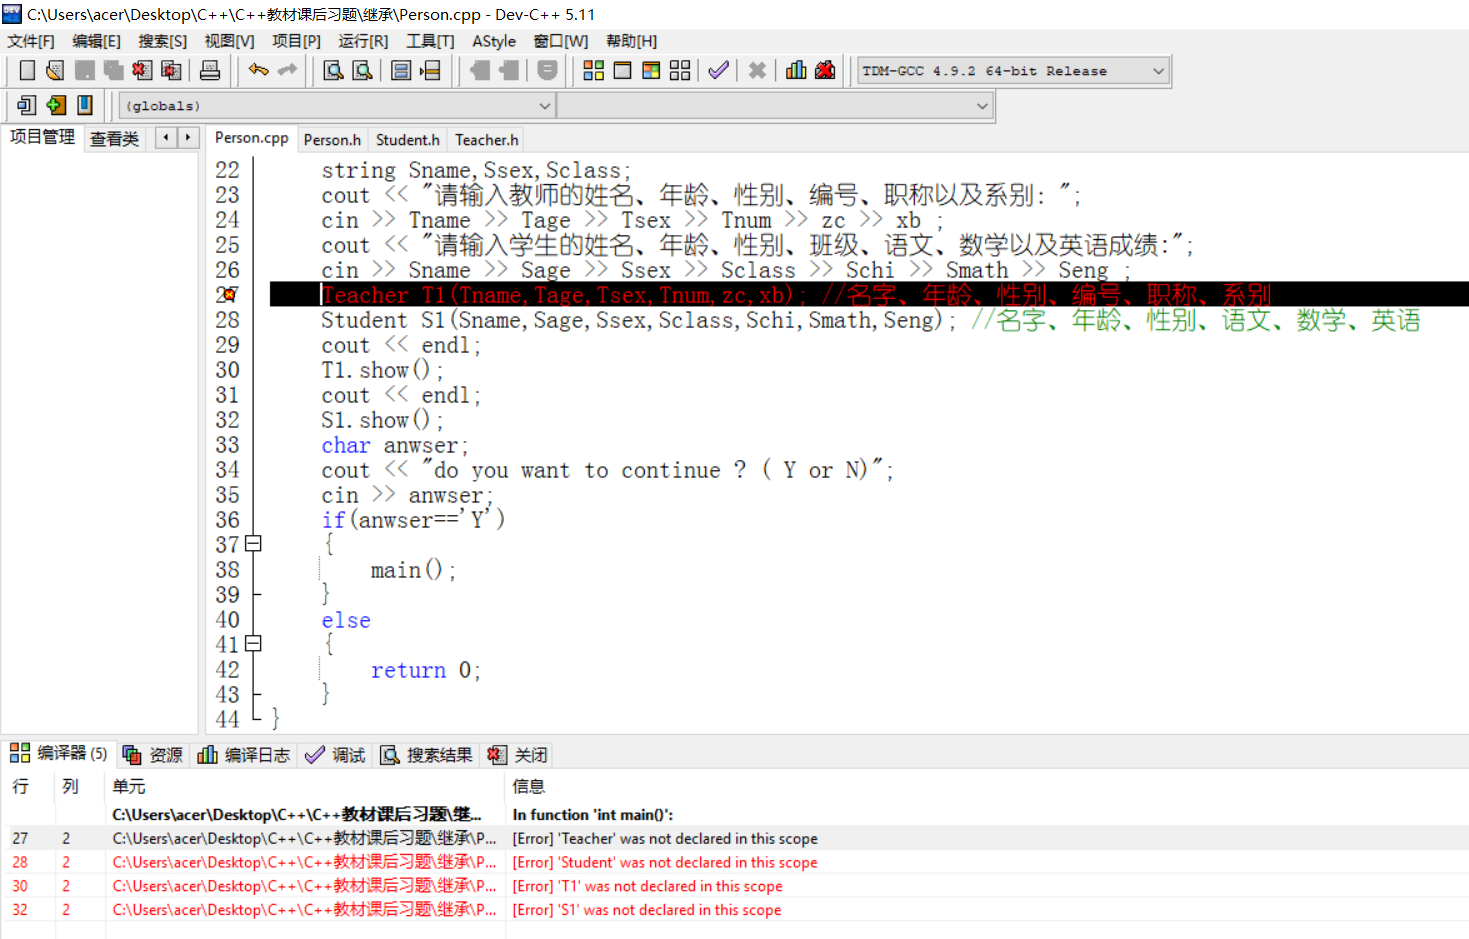Screen dimensions: 1469x939
Task: Open the 编辑[E] menu
Action: point(96,41)
